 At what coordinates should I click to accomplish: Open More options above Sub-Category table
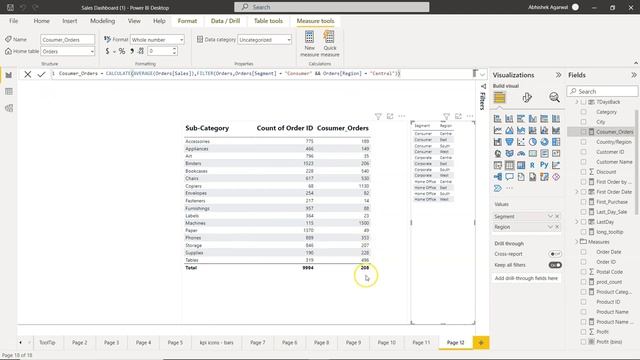tap(402, 117)
